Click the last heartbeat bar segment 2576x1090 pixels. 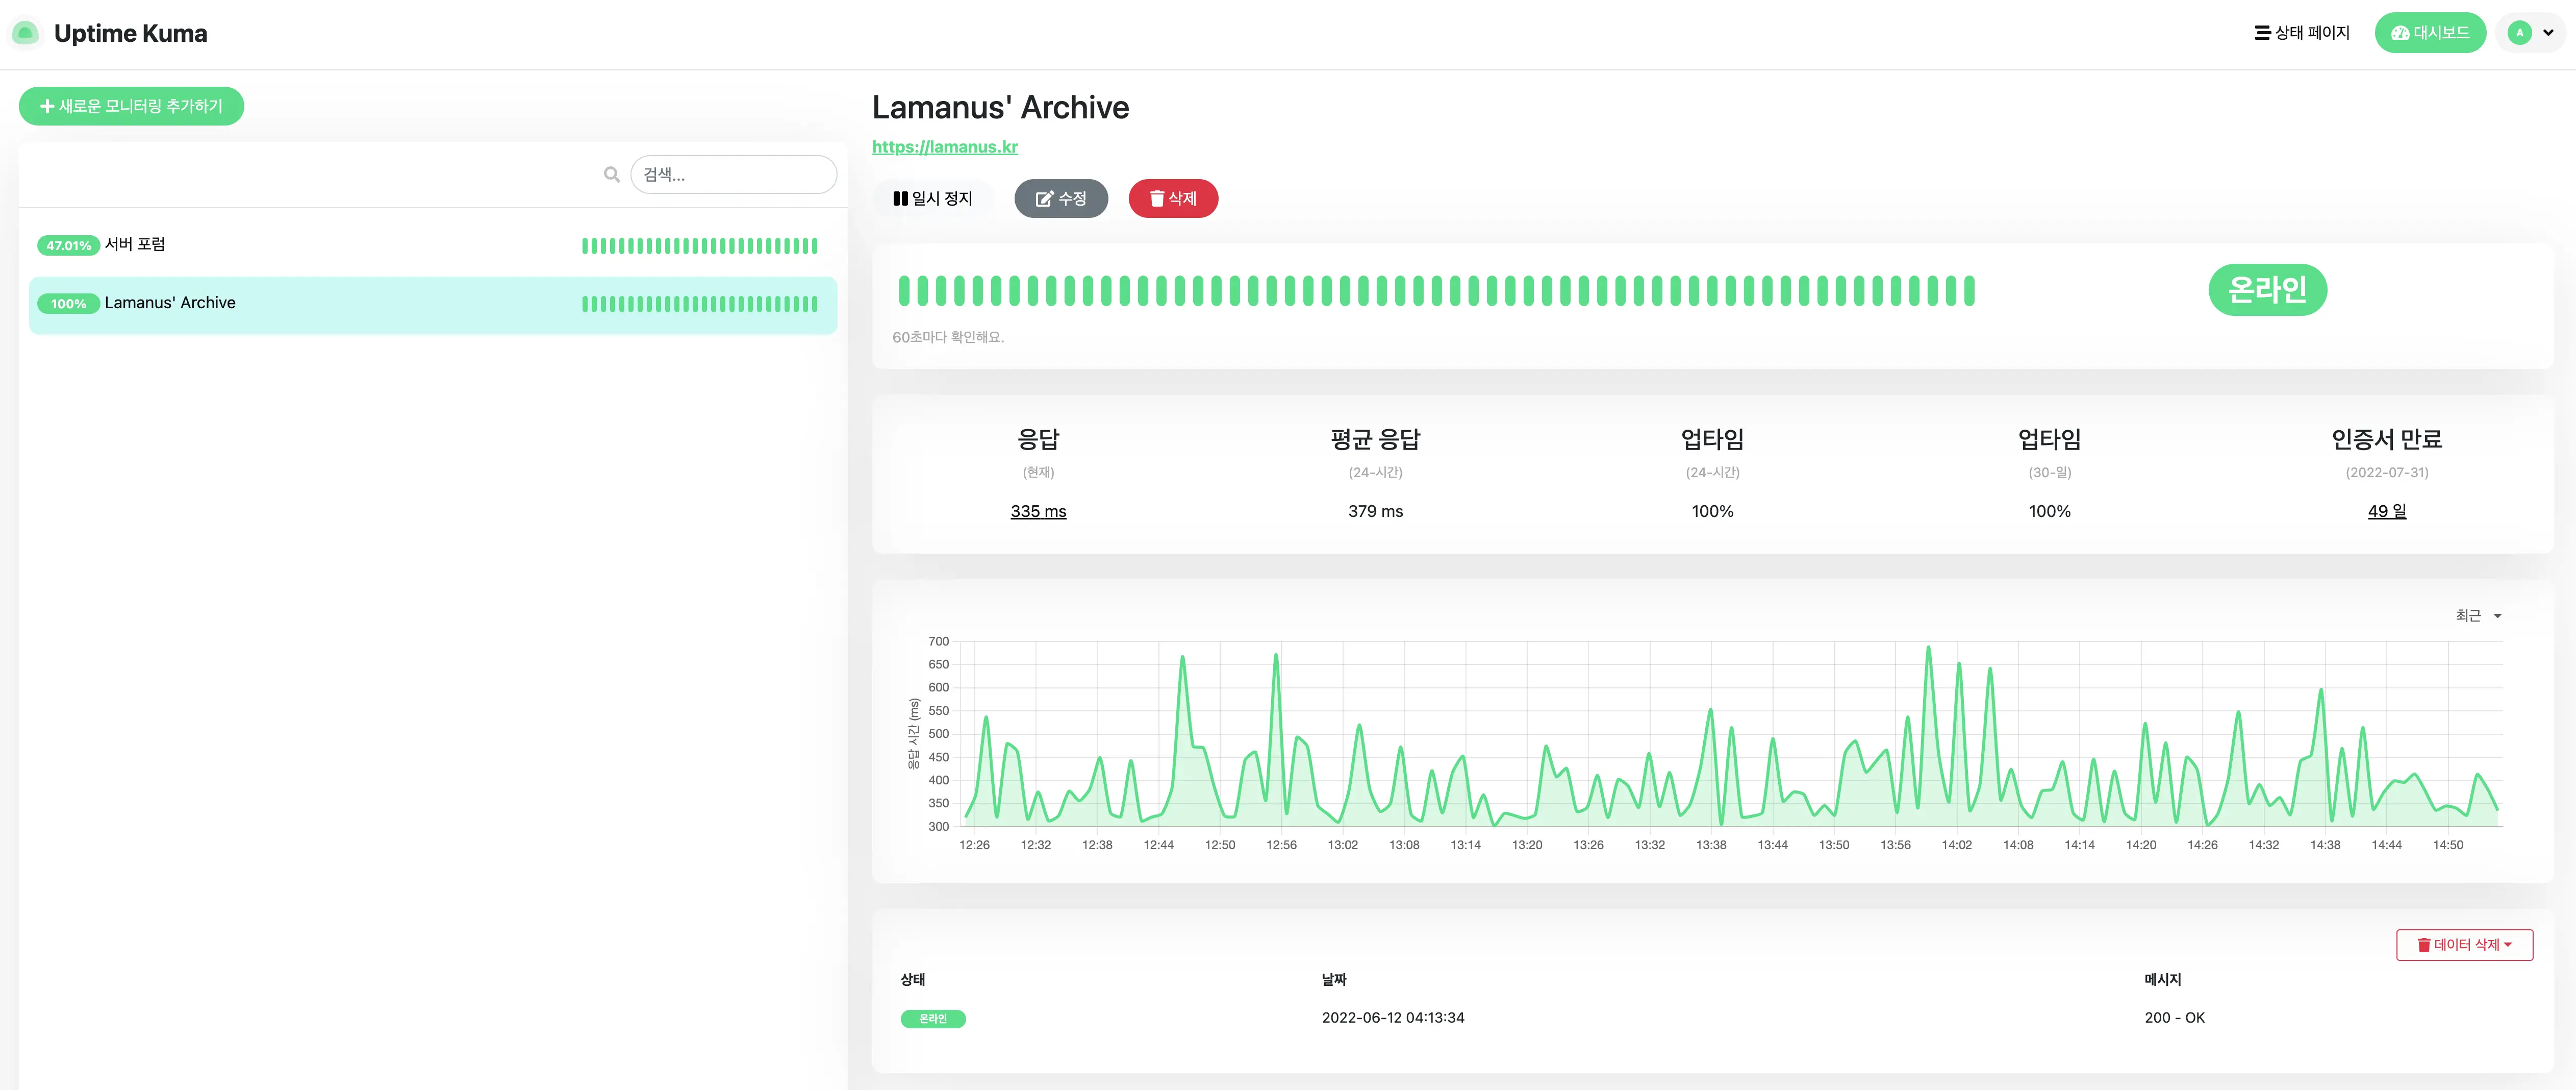(x=1968, y=291)
